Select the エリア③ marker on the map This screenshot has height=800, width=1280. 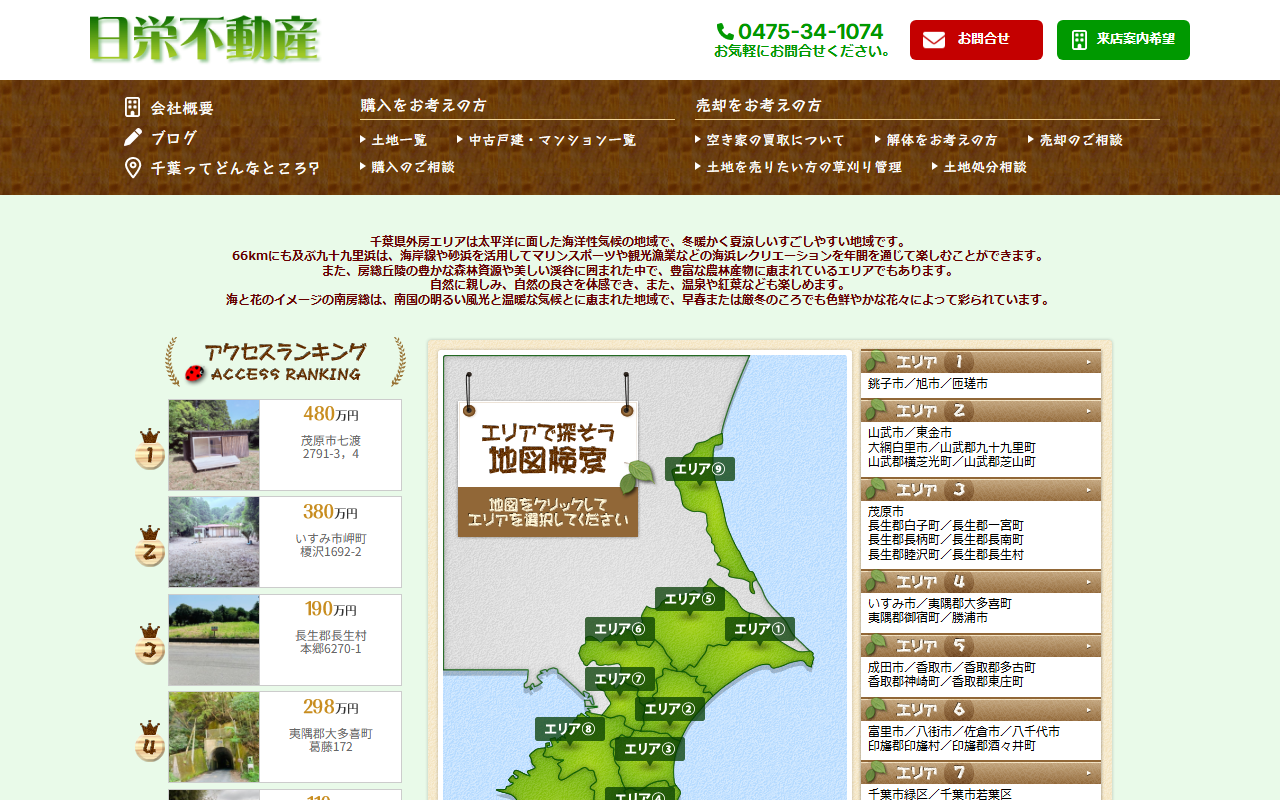pos(650,749)
